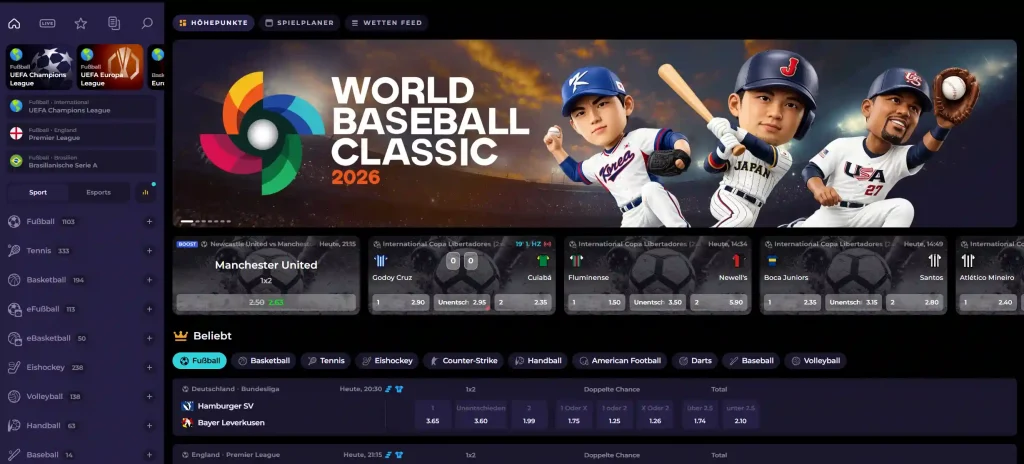Screen dimensions: 1024x464
Task: Open favorites star icon
Action: pos(80,24)
